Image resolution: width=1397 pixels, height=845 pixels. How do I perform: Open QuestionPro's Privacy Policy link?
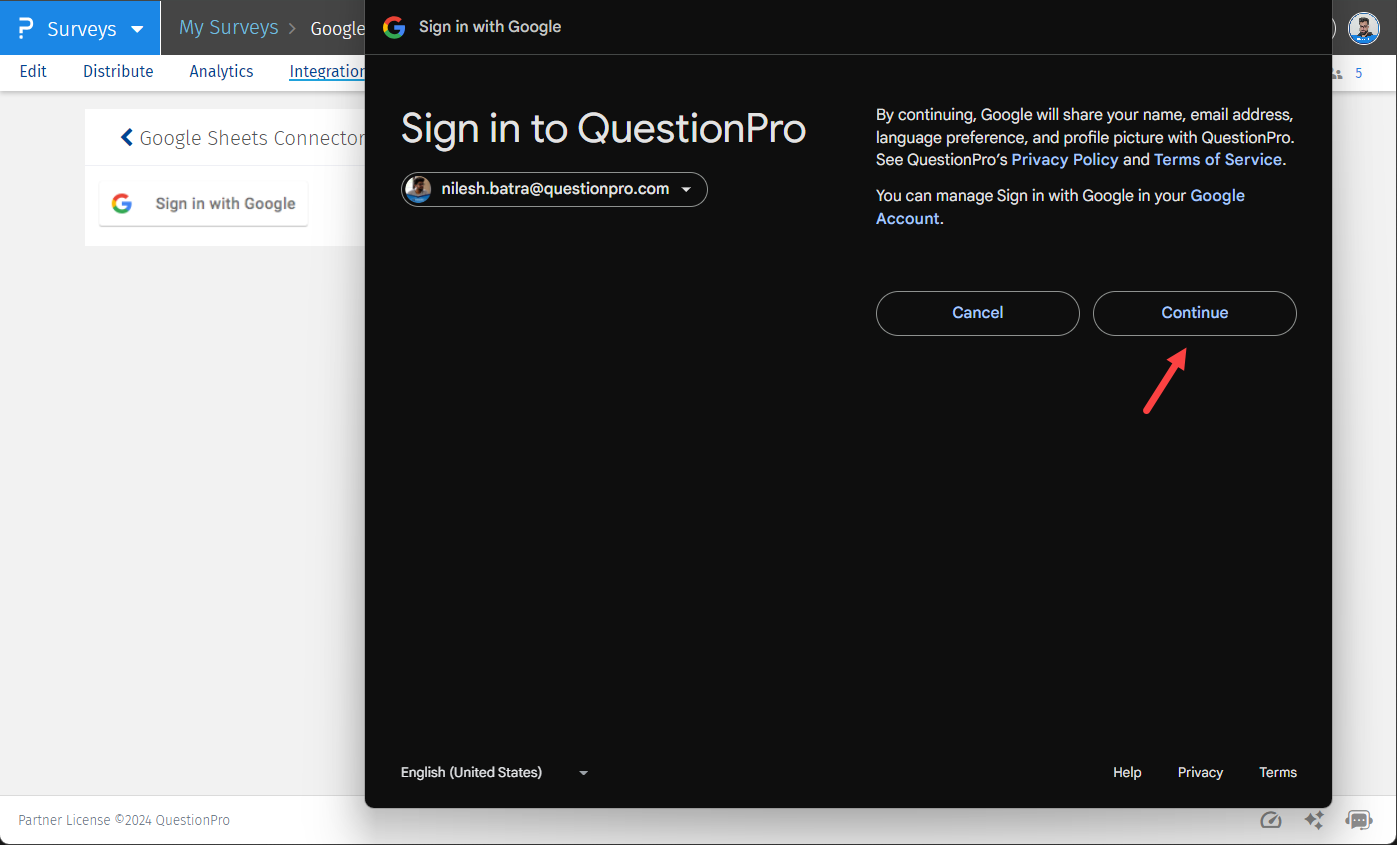tap(1065, 160)
